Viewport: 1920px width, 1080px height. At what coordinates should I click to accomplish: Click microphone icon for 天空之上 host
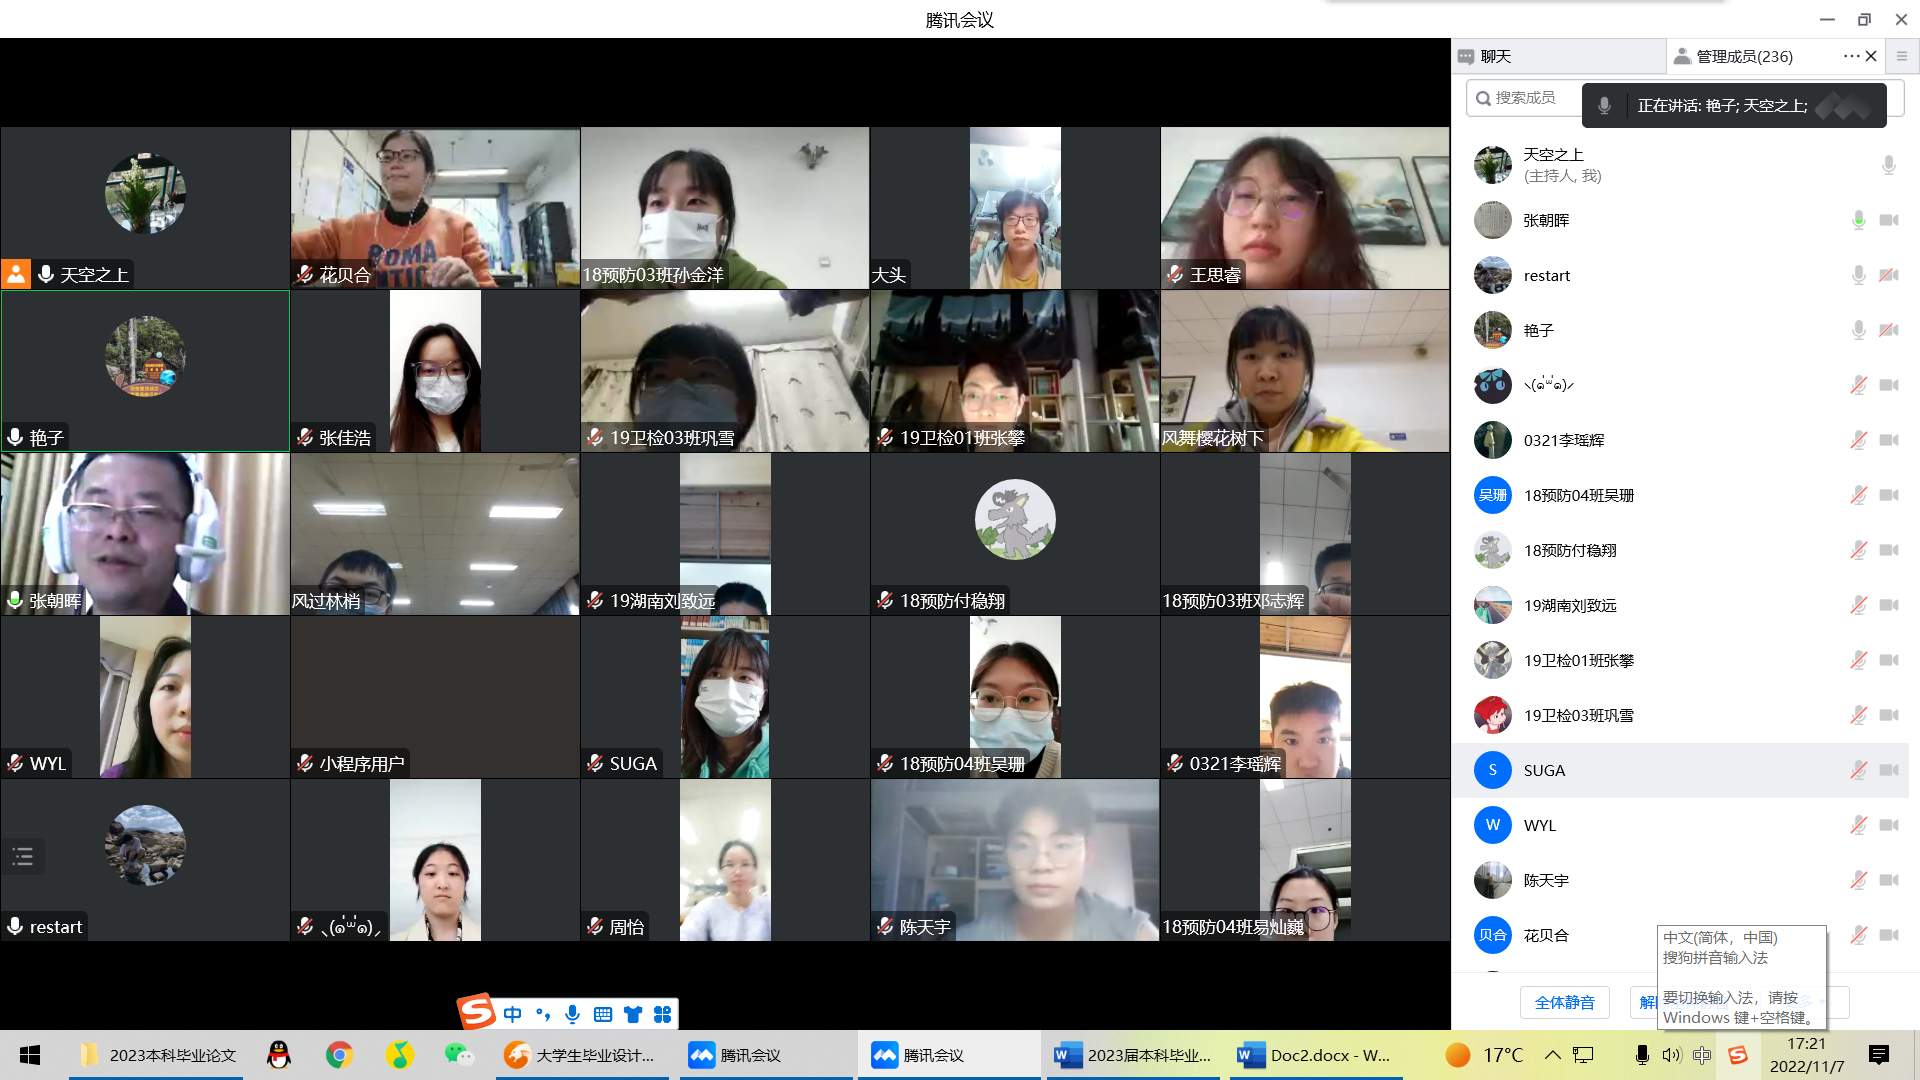pyautogui.click(x=1888, y=165)
